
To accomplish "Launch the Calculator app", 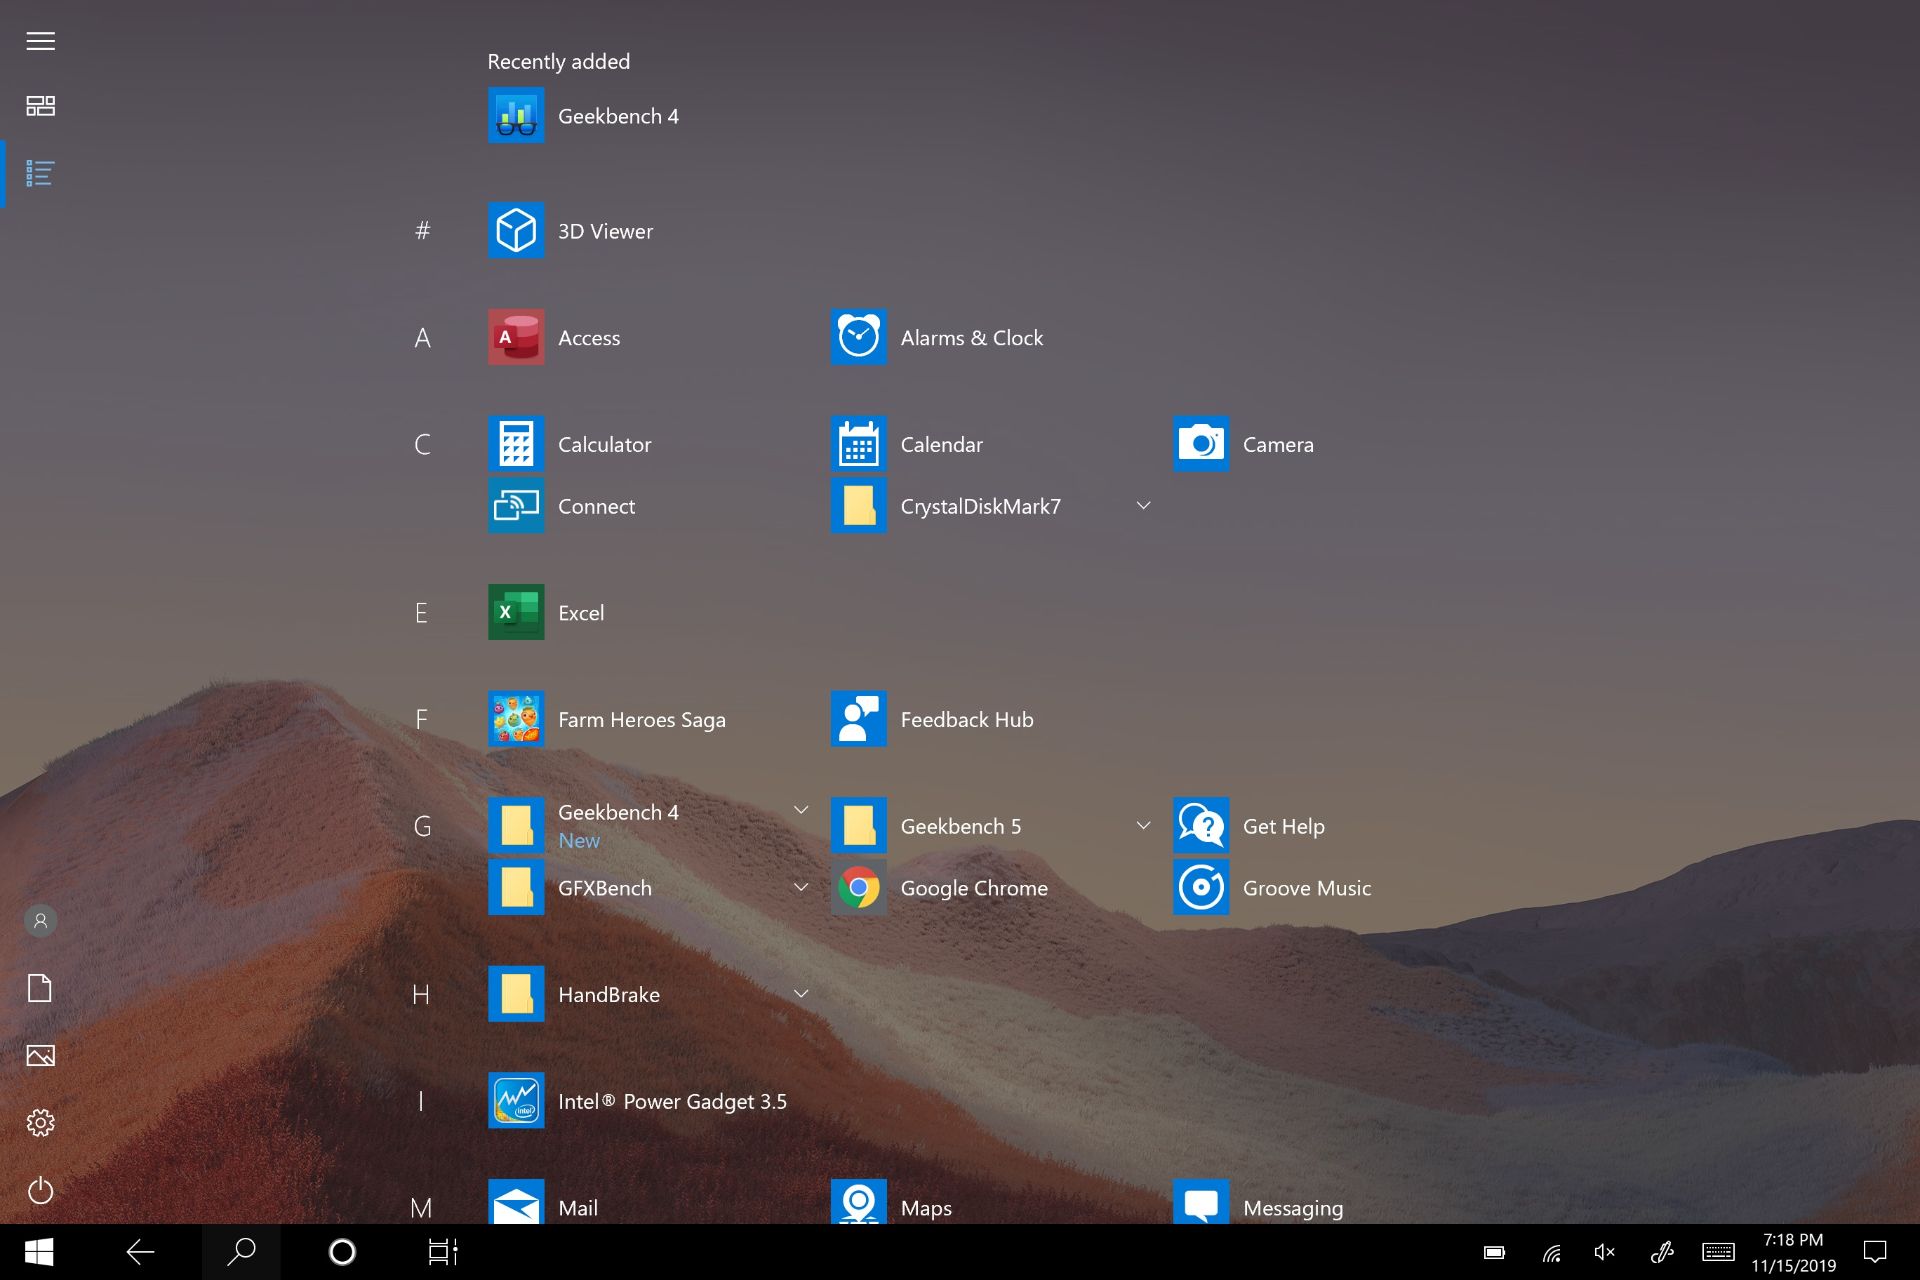I will (570, 444).
